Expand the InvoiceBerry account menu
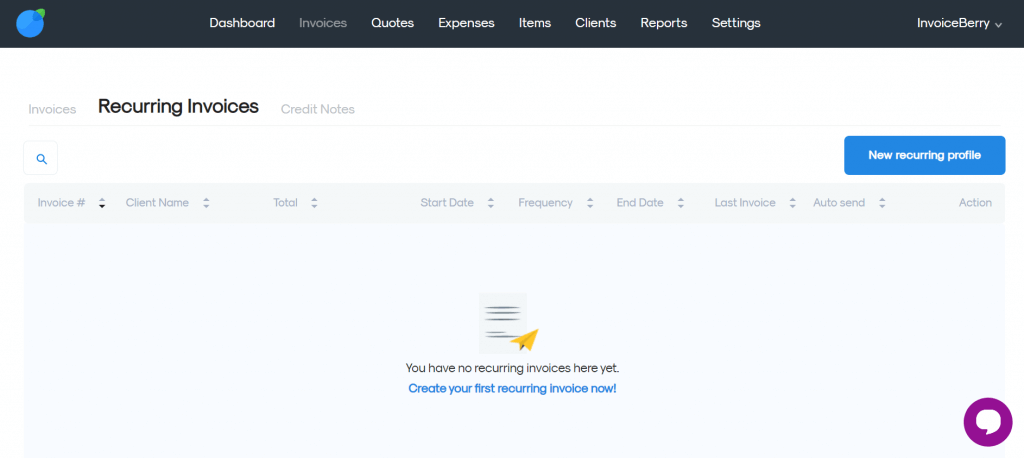Viewport: 1024px width, 458px height. 959,24
